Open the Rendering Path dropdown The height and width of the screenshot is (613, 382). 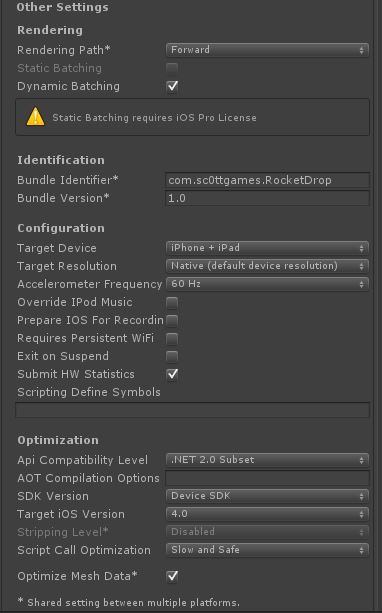click(x=267, y=50)
